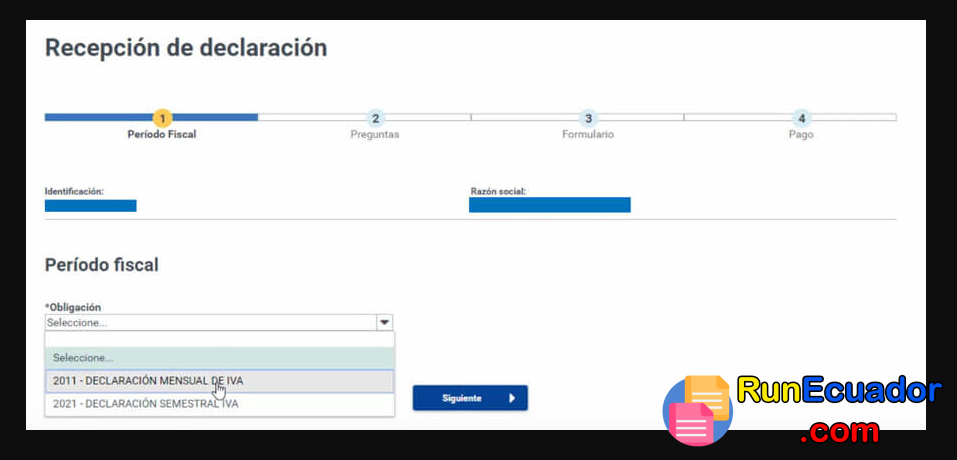Viewport: 957px width, 460px height.
Task: Click the Período fiscal section heading
Action: [102, 265]
